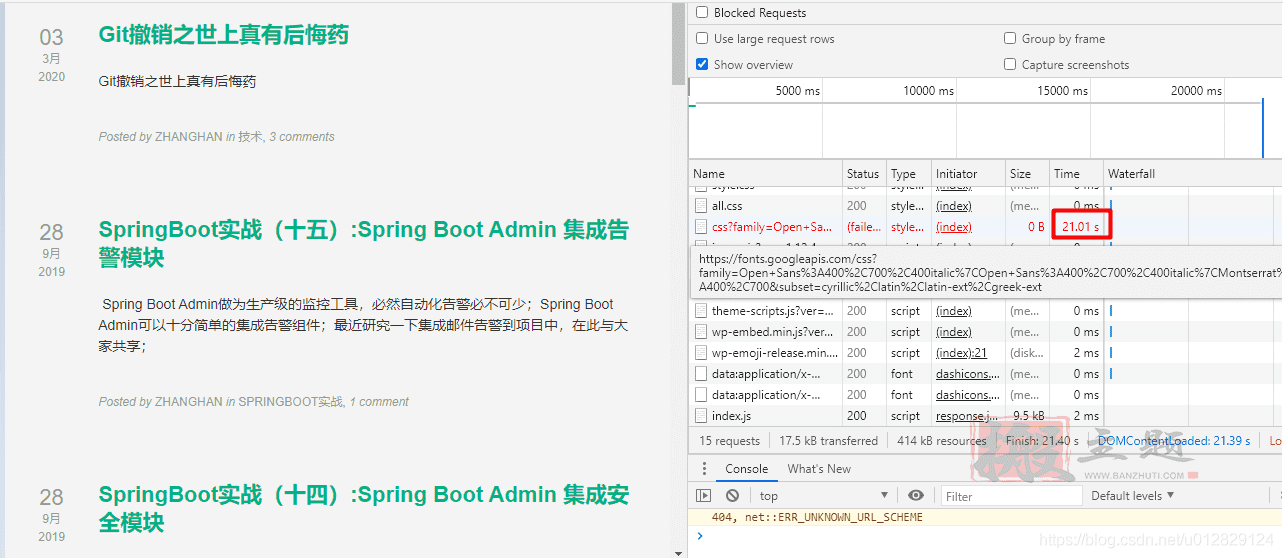The image size is (1283, 558).
Task: Click the Waterfall column header
Action: click(x=1193, y=174)
